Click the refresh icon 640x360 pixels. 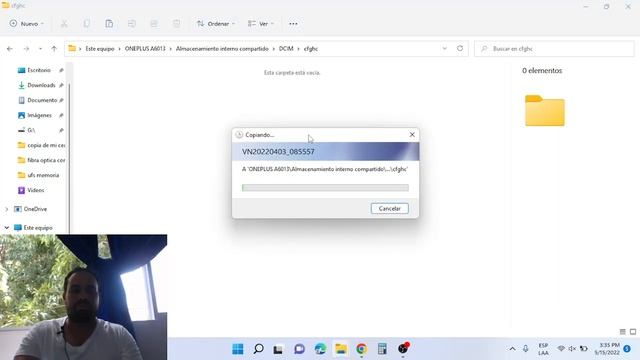460,49
